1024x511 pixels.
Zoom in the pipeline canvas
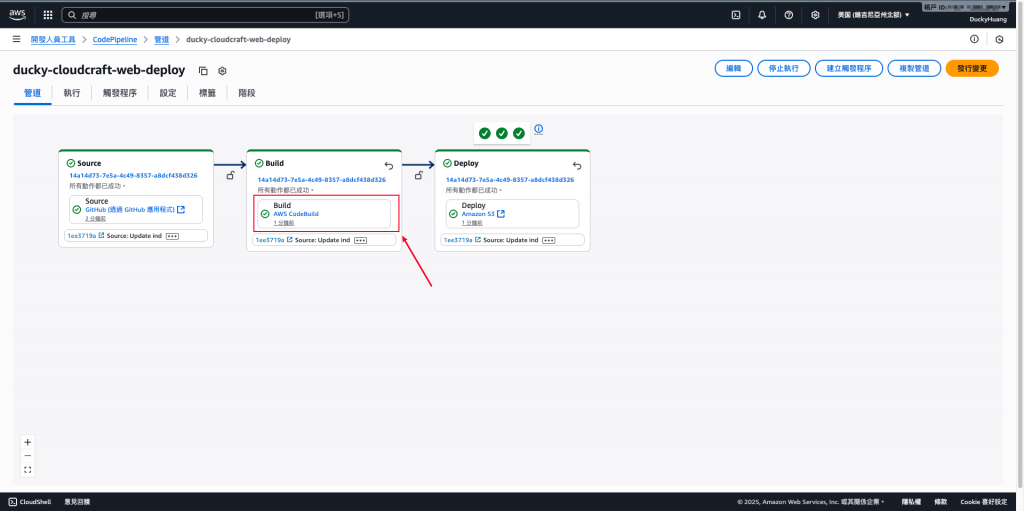(27, 442)
